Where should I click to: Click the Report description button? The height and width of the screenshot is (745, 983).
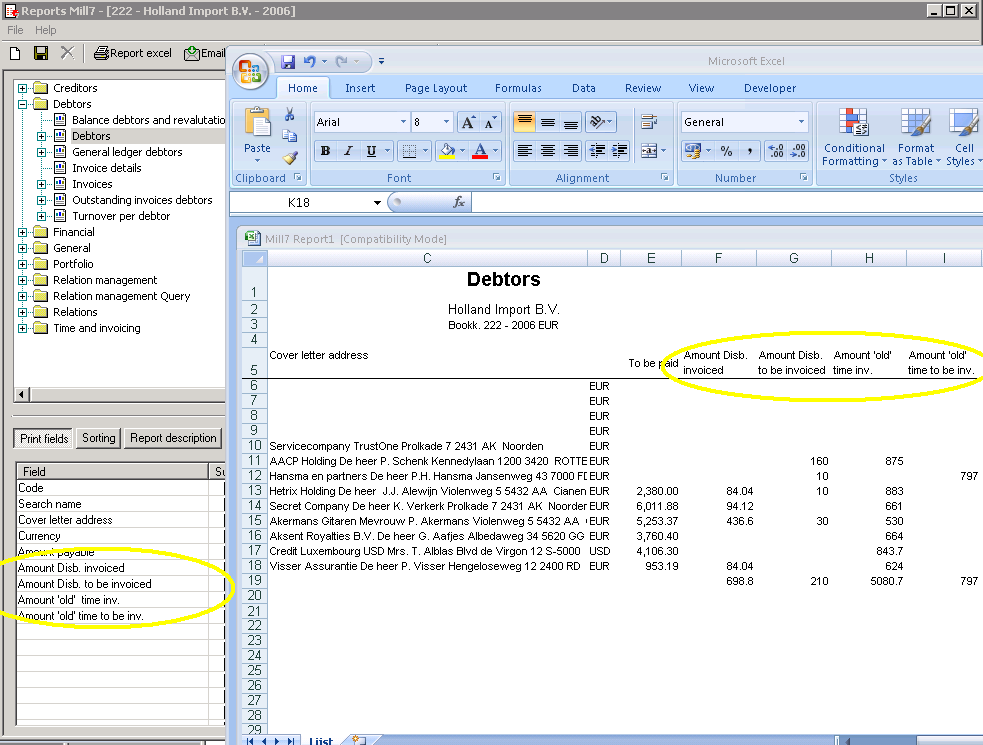point(173,438)
